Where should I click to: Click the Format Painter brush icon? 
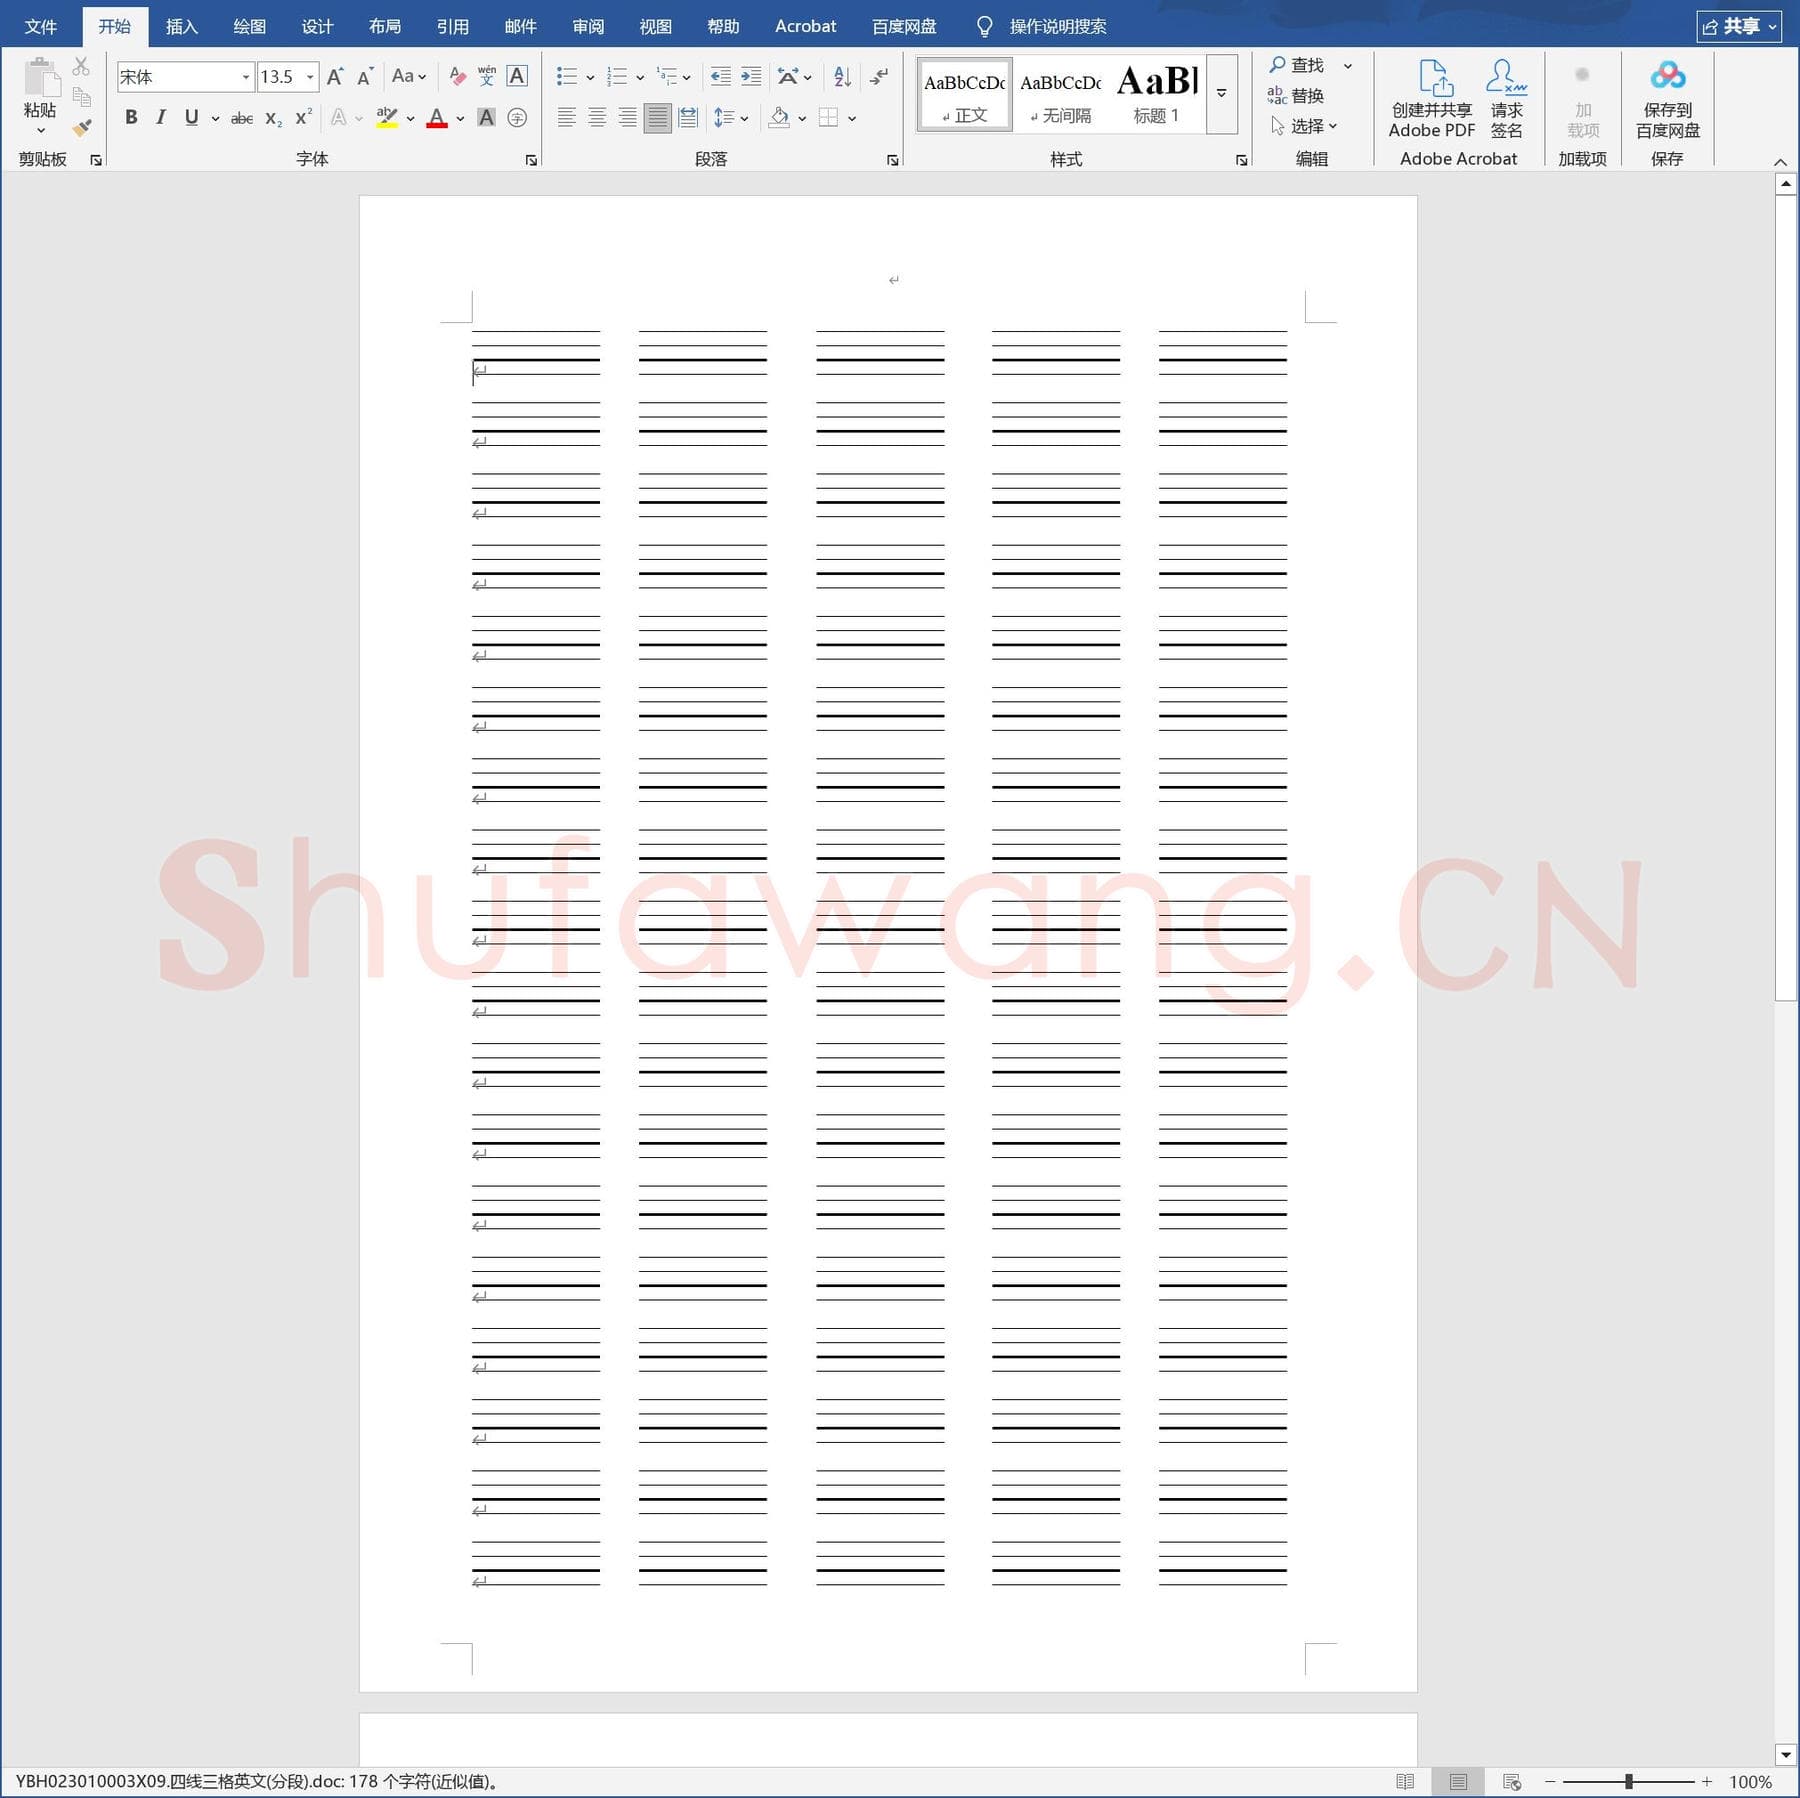[x=82, y=127]
